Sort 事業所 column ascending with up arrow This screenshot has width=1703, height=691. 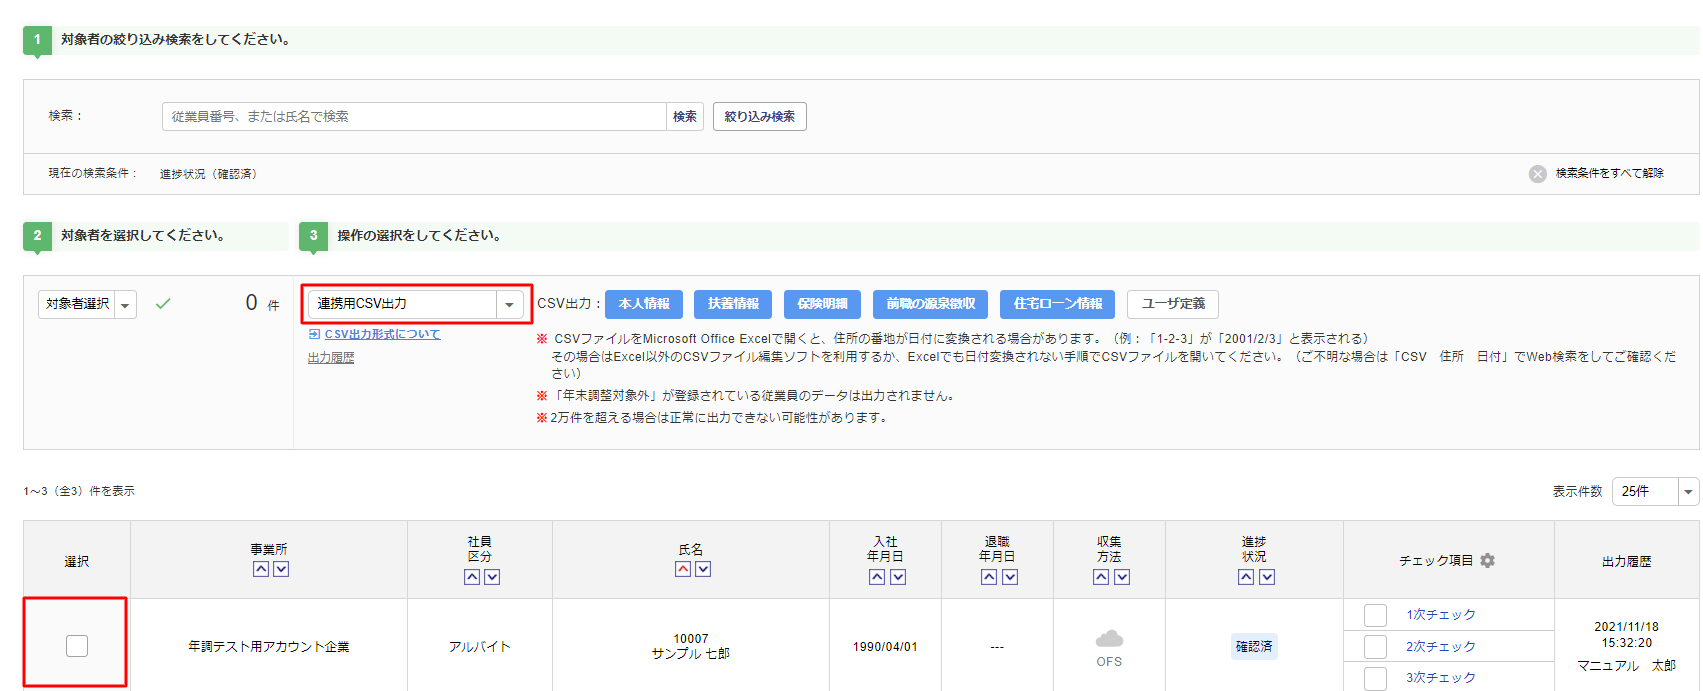tap(261, 569)
